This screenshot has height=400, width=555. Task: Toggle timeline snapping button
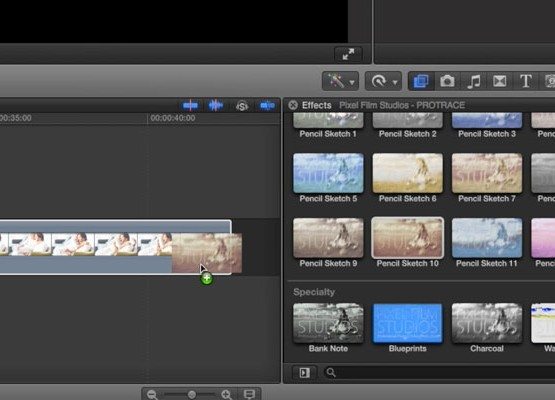coord(267,105)
